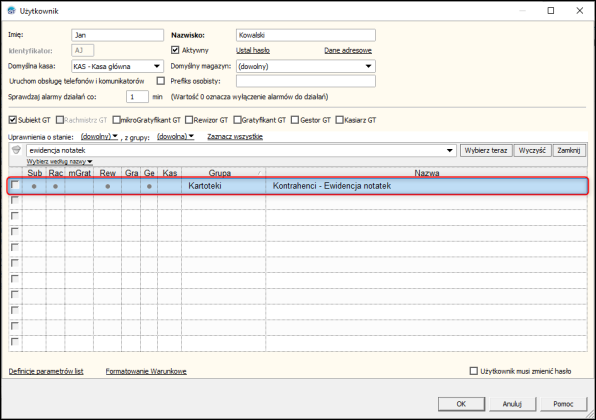The image size is (596, 420).
Task: Click the Subiekt app icon in title bar
Action: [x=12, y=11]
